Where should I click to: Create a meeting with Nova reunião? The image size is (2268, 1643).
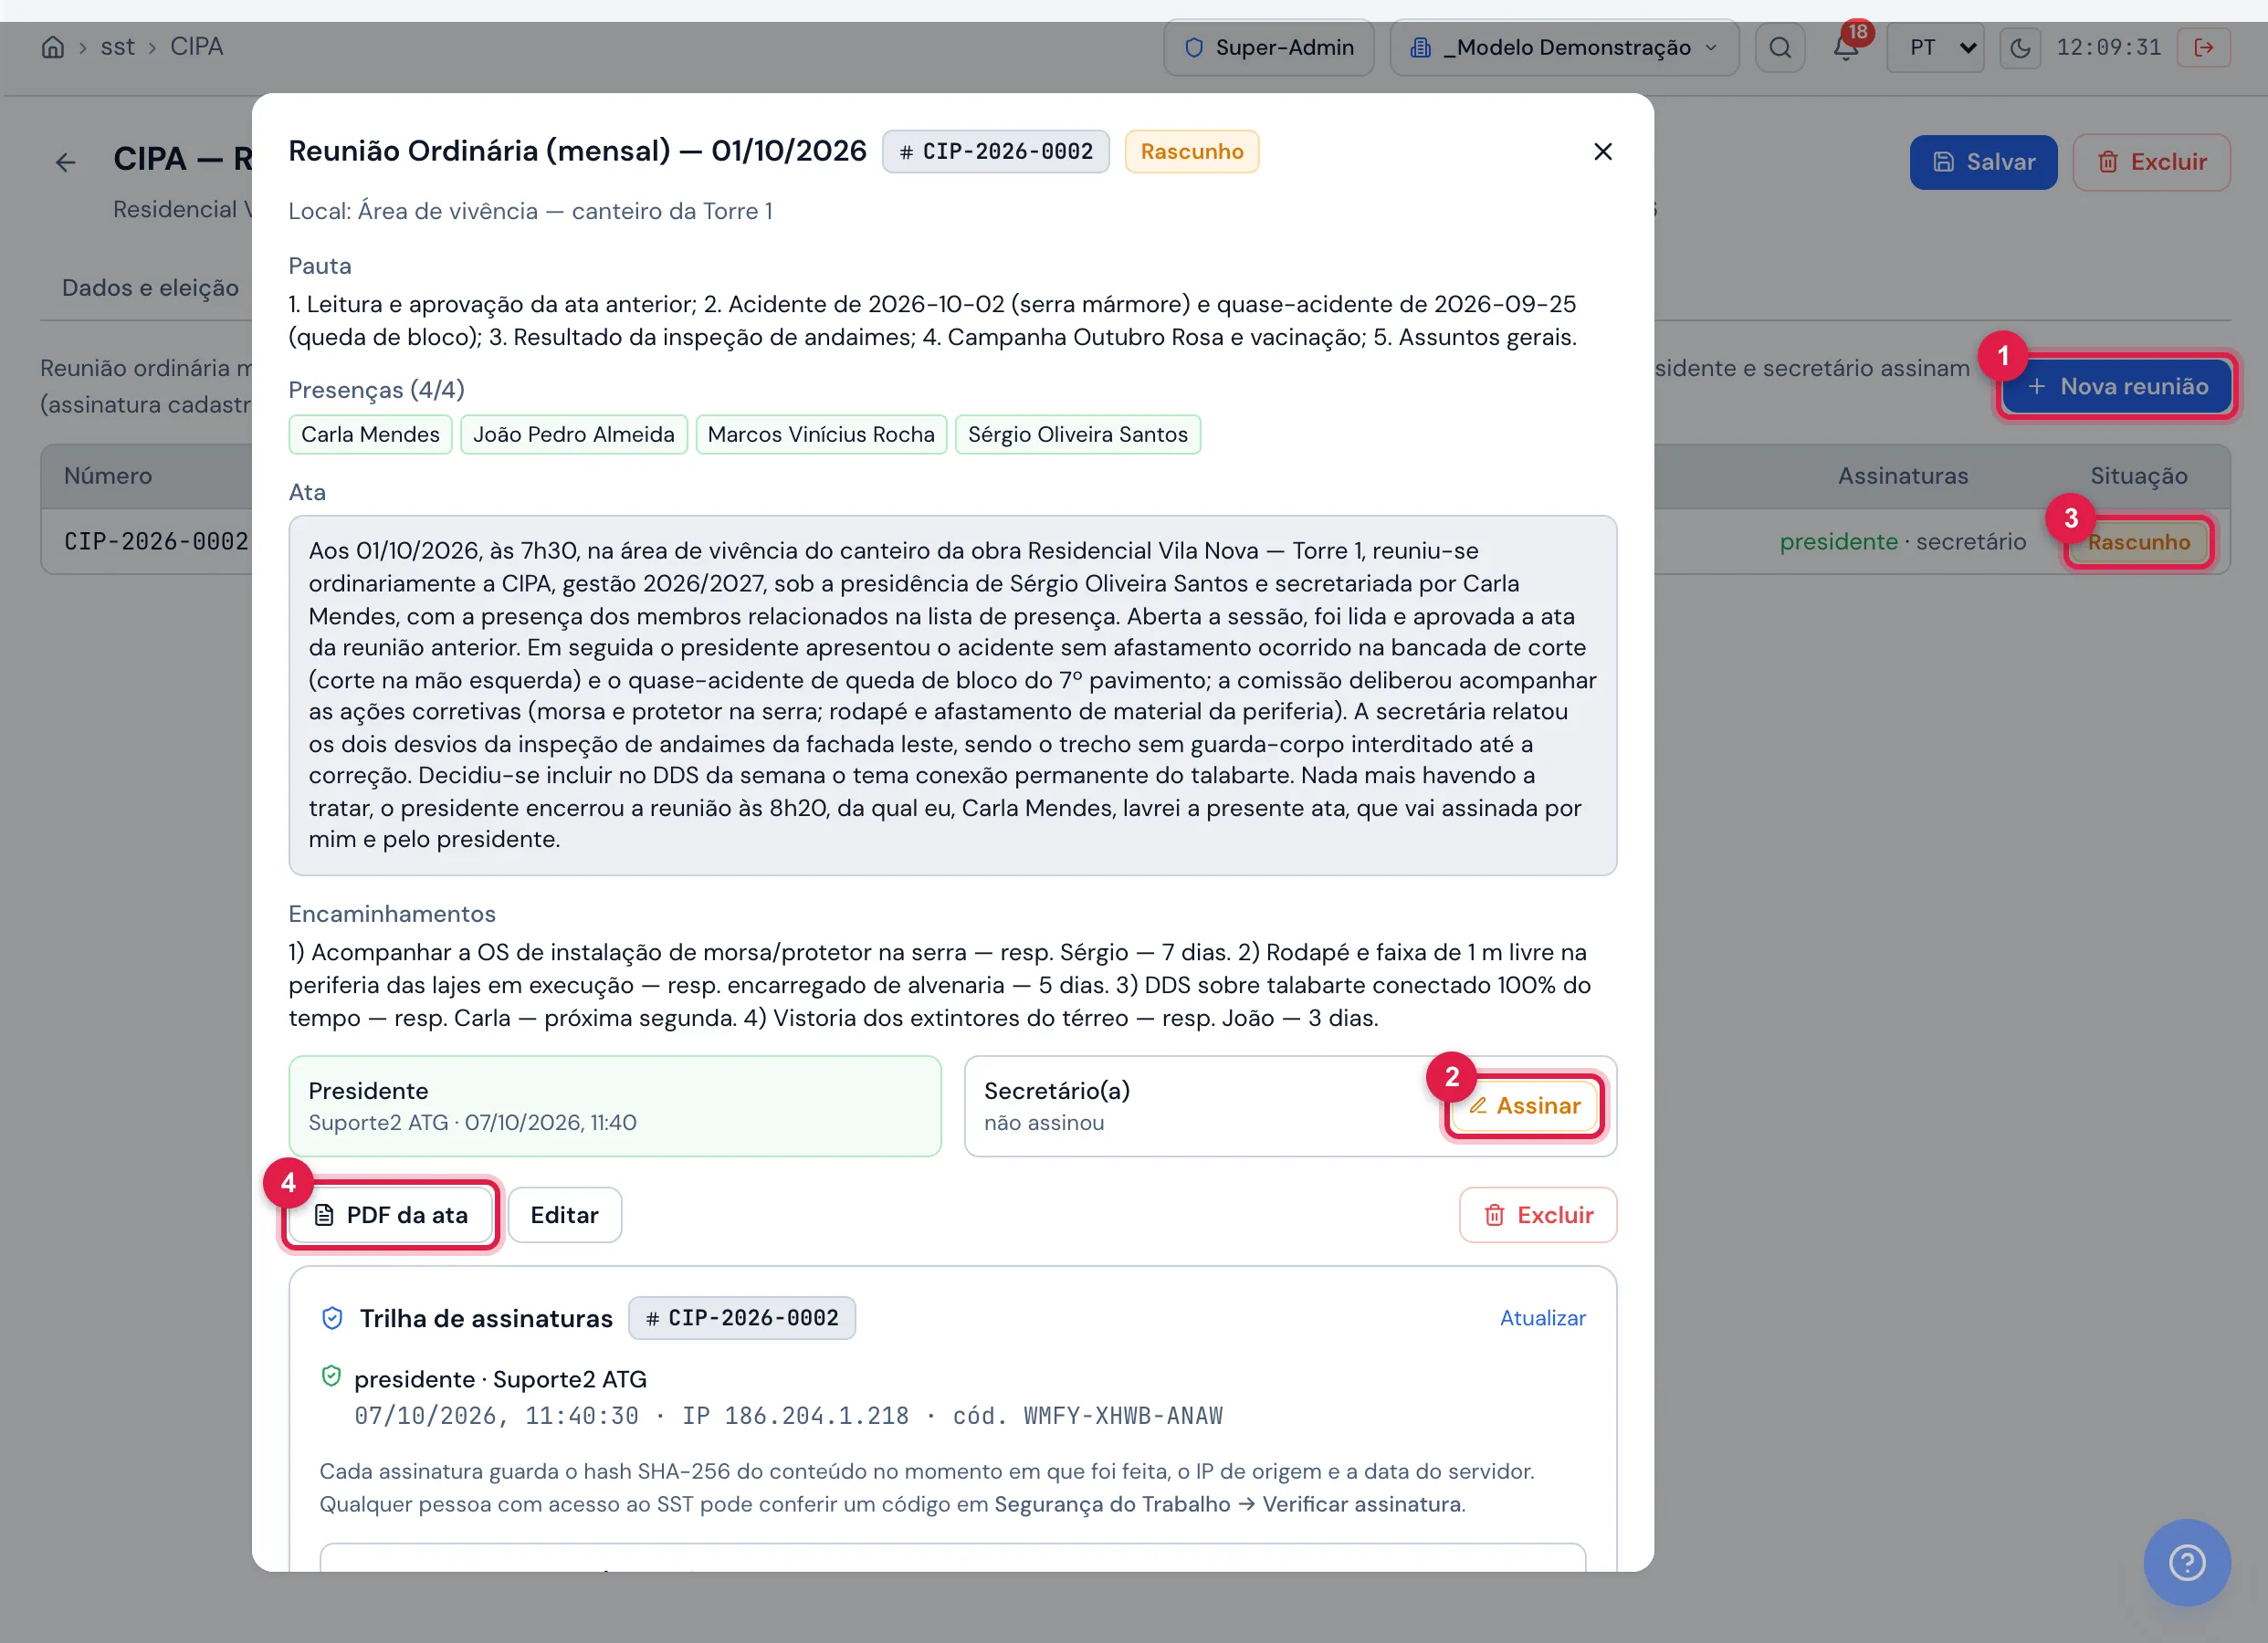tap(2117, 386)
